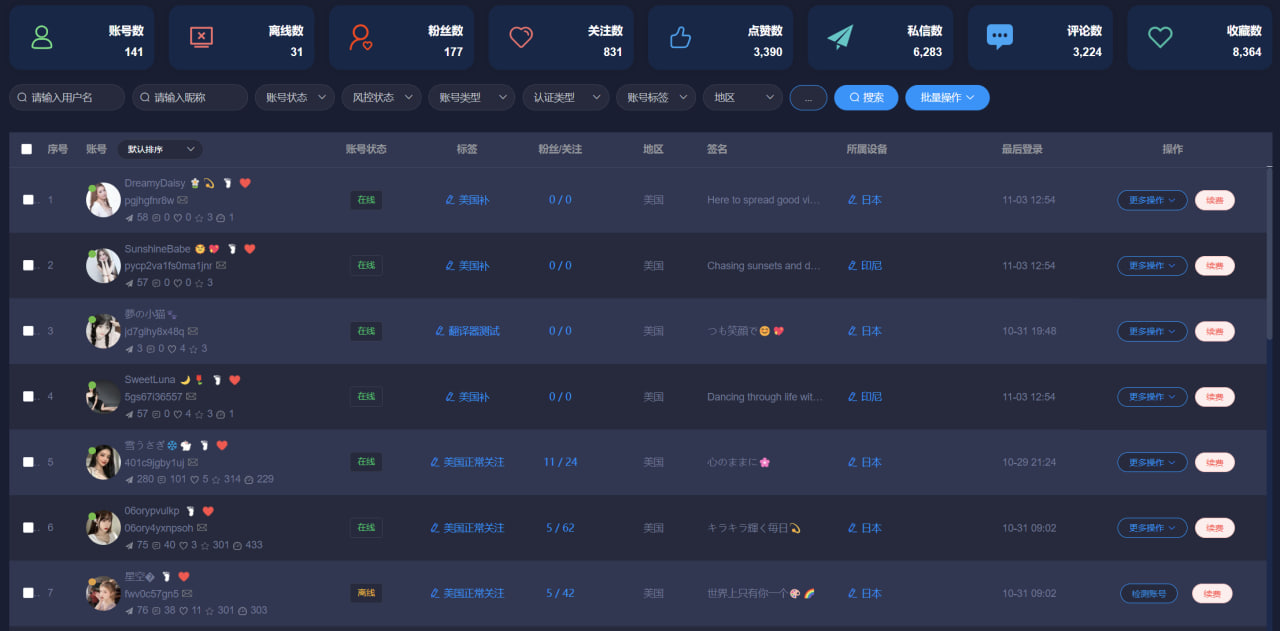This screenshot has width=1280, height=631.
Task: Click the 收藏数 green heart icon
Action: point(1159,37)
